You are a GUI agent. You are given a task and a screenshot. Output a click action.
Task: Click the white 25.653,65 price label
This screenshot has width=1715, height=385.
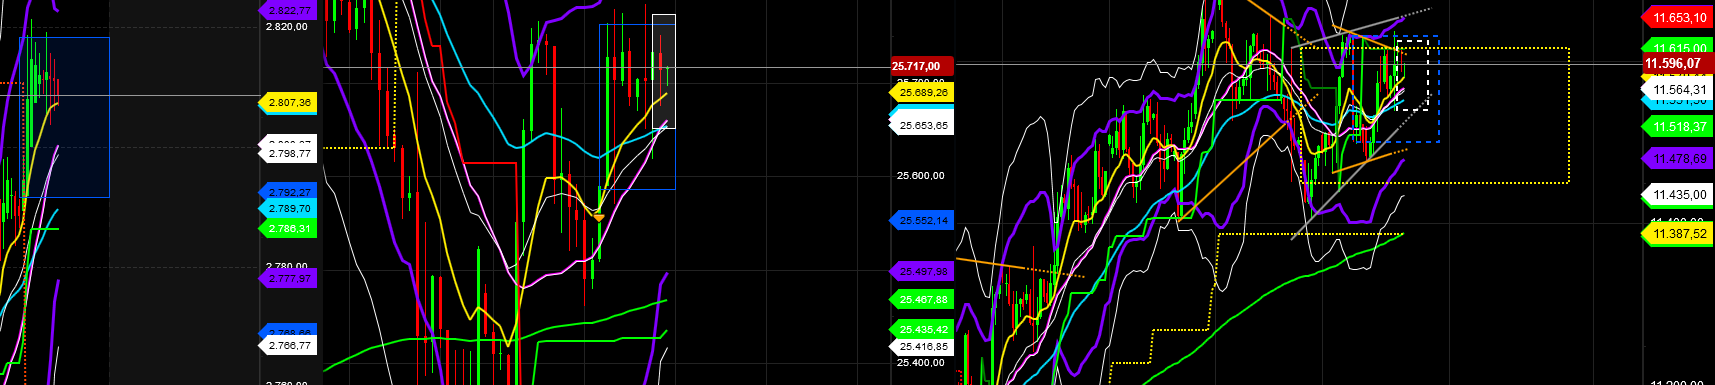[x=922, y=125]
